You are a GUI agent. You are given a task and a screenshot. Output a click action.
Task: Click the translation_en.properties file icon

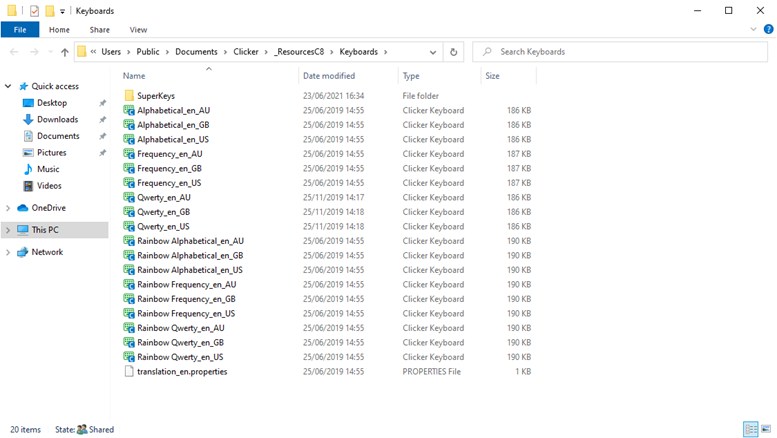129,372
